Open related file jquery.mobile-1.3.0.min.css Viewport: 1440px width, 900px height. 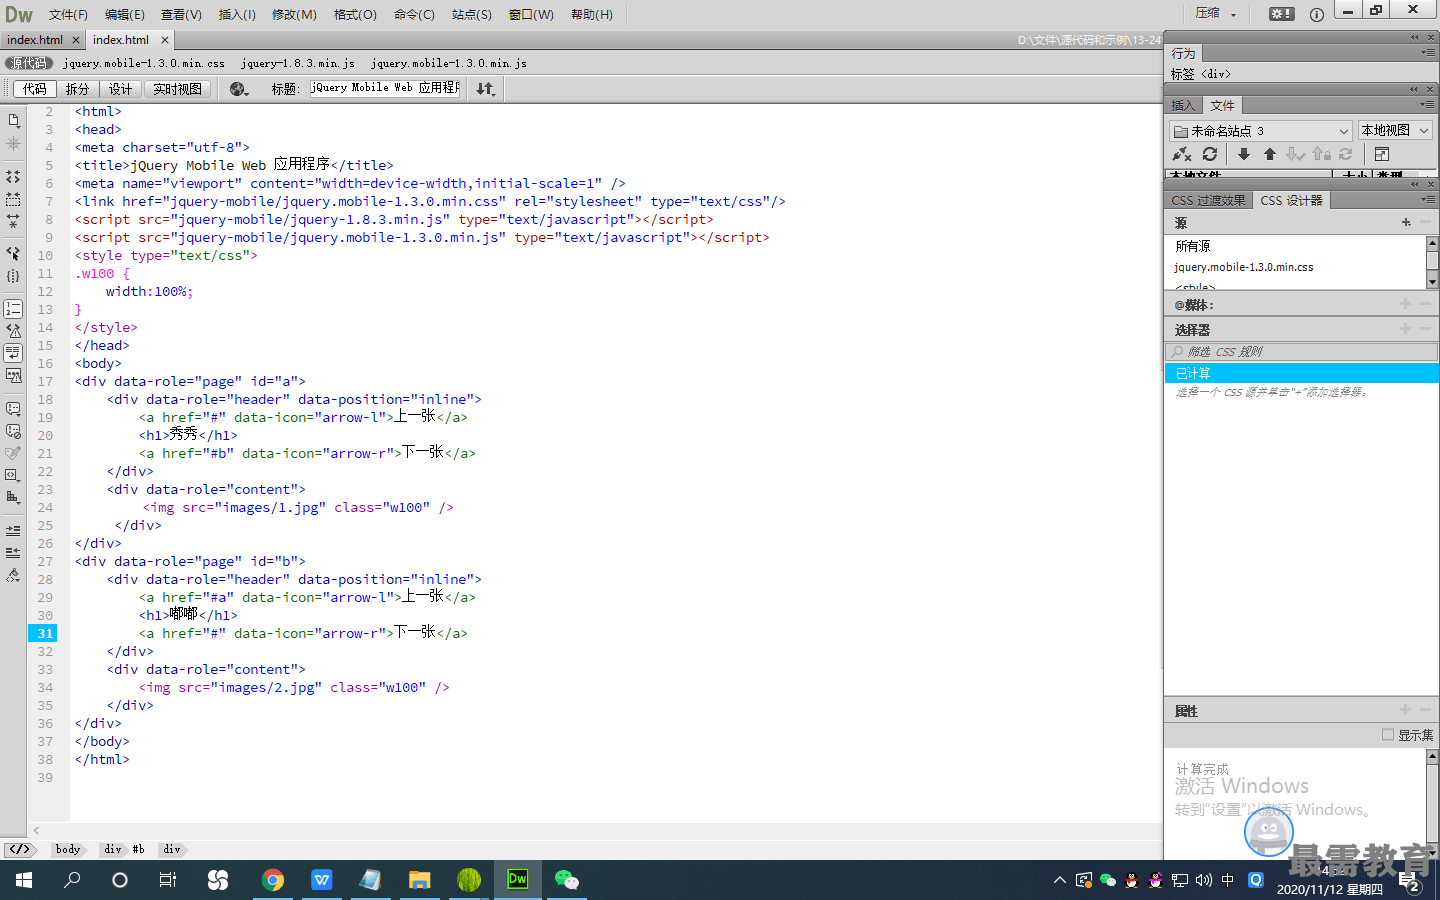144,63
